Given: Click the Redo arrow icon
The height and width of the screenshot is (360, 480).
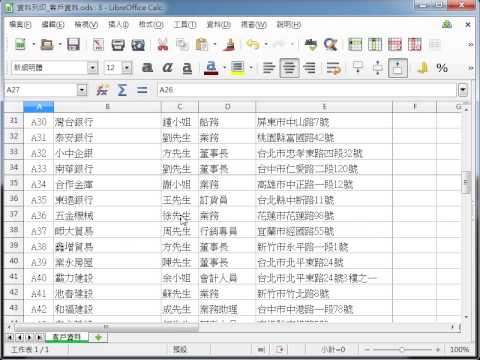Looking at the screenshot, I should tap(279, 44).
